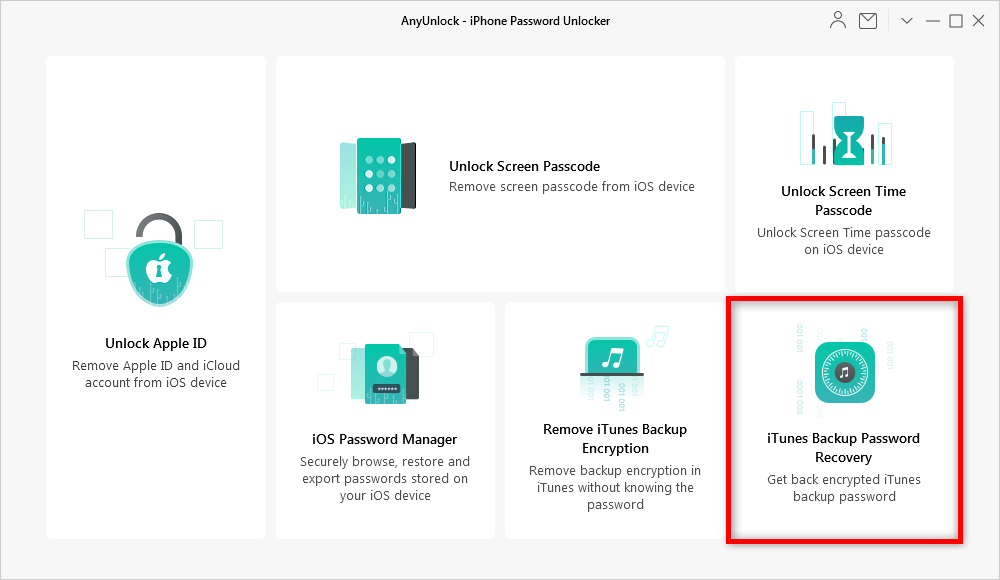Click Get back encrypted iTunes backup password text

pos(844,488)
